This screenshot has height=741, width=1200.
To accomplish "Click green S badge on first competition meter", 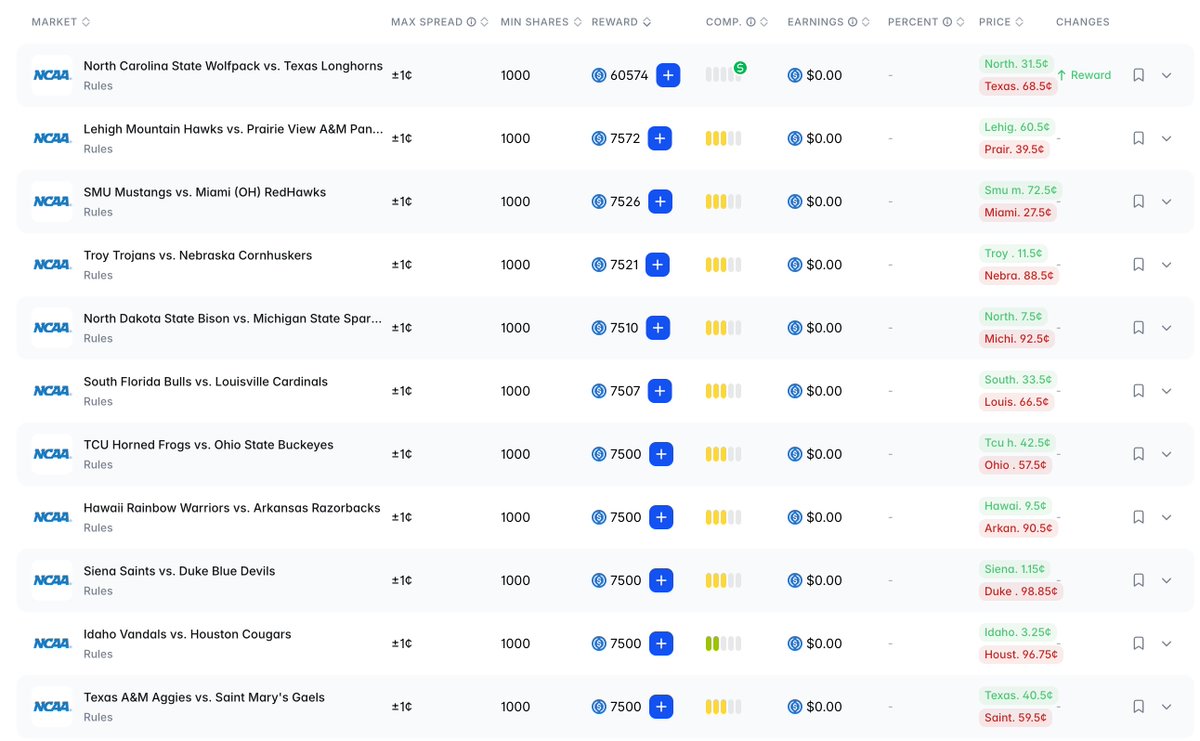I will (740, 67).
